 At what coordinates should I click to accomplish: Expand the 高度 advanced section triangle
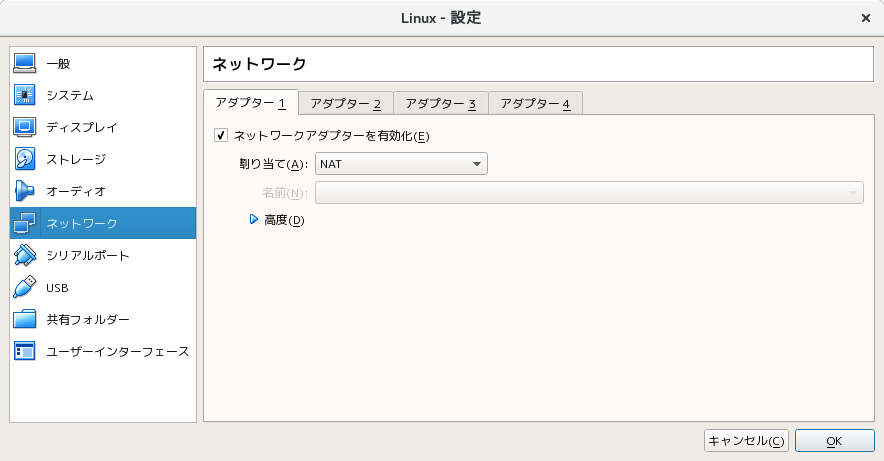(x=254, y=219)
